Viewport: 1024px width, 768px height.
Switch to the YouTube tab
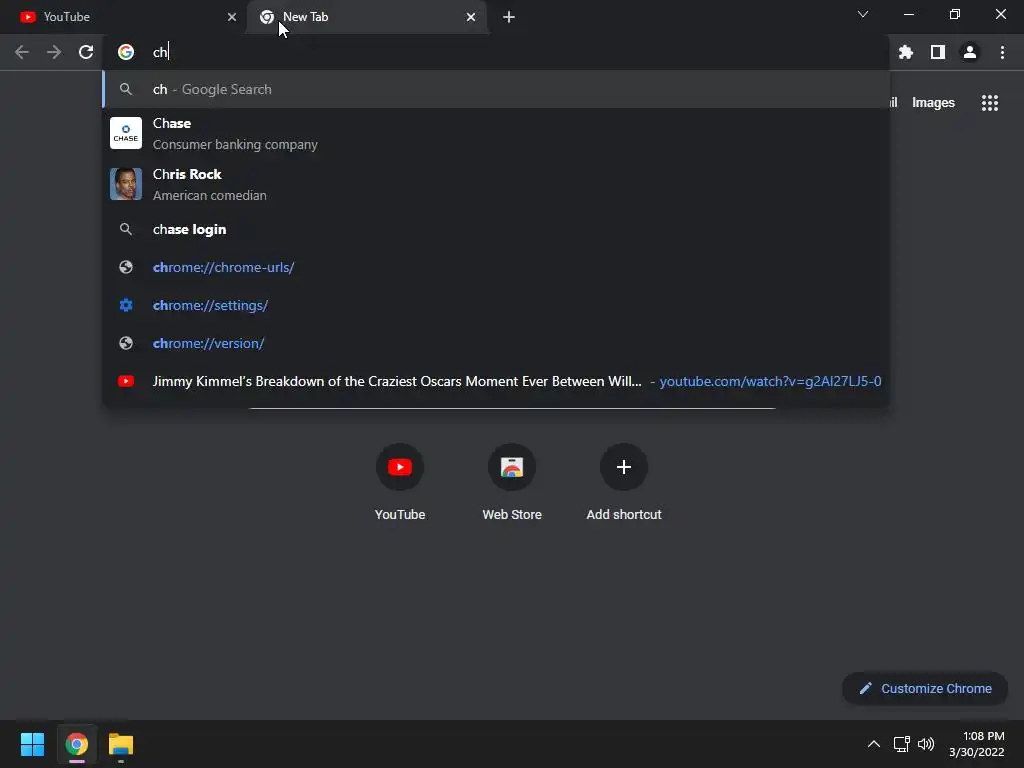point(123,17)
